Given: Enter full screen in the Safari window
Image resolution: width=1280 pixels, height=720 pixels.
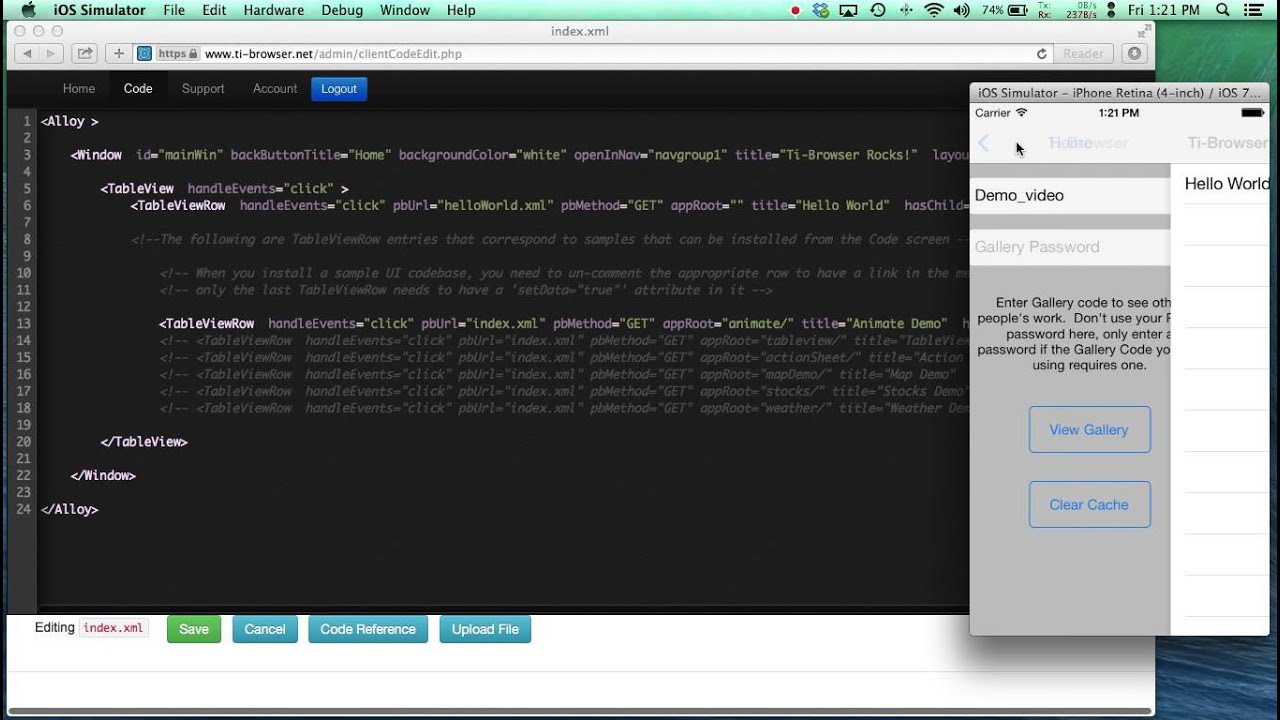Looking at the screenshot, I should pos(1143,31).
